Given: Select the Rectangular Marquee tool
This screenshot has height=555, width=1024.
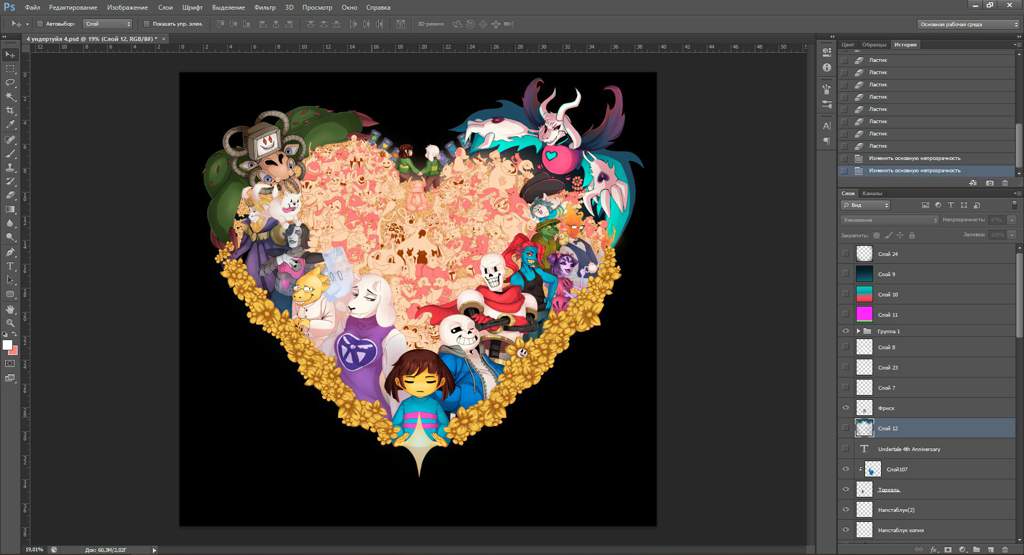Looking at the screenshot, I should click(10, 69).
